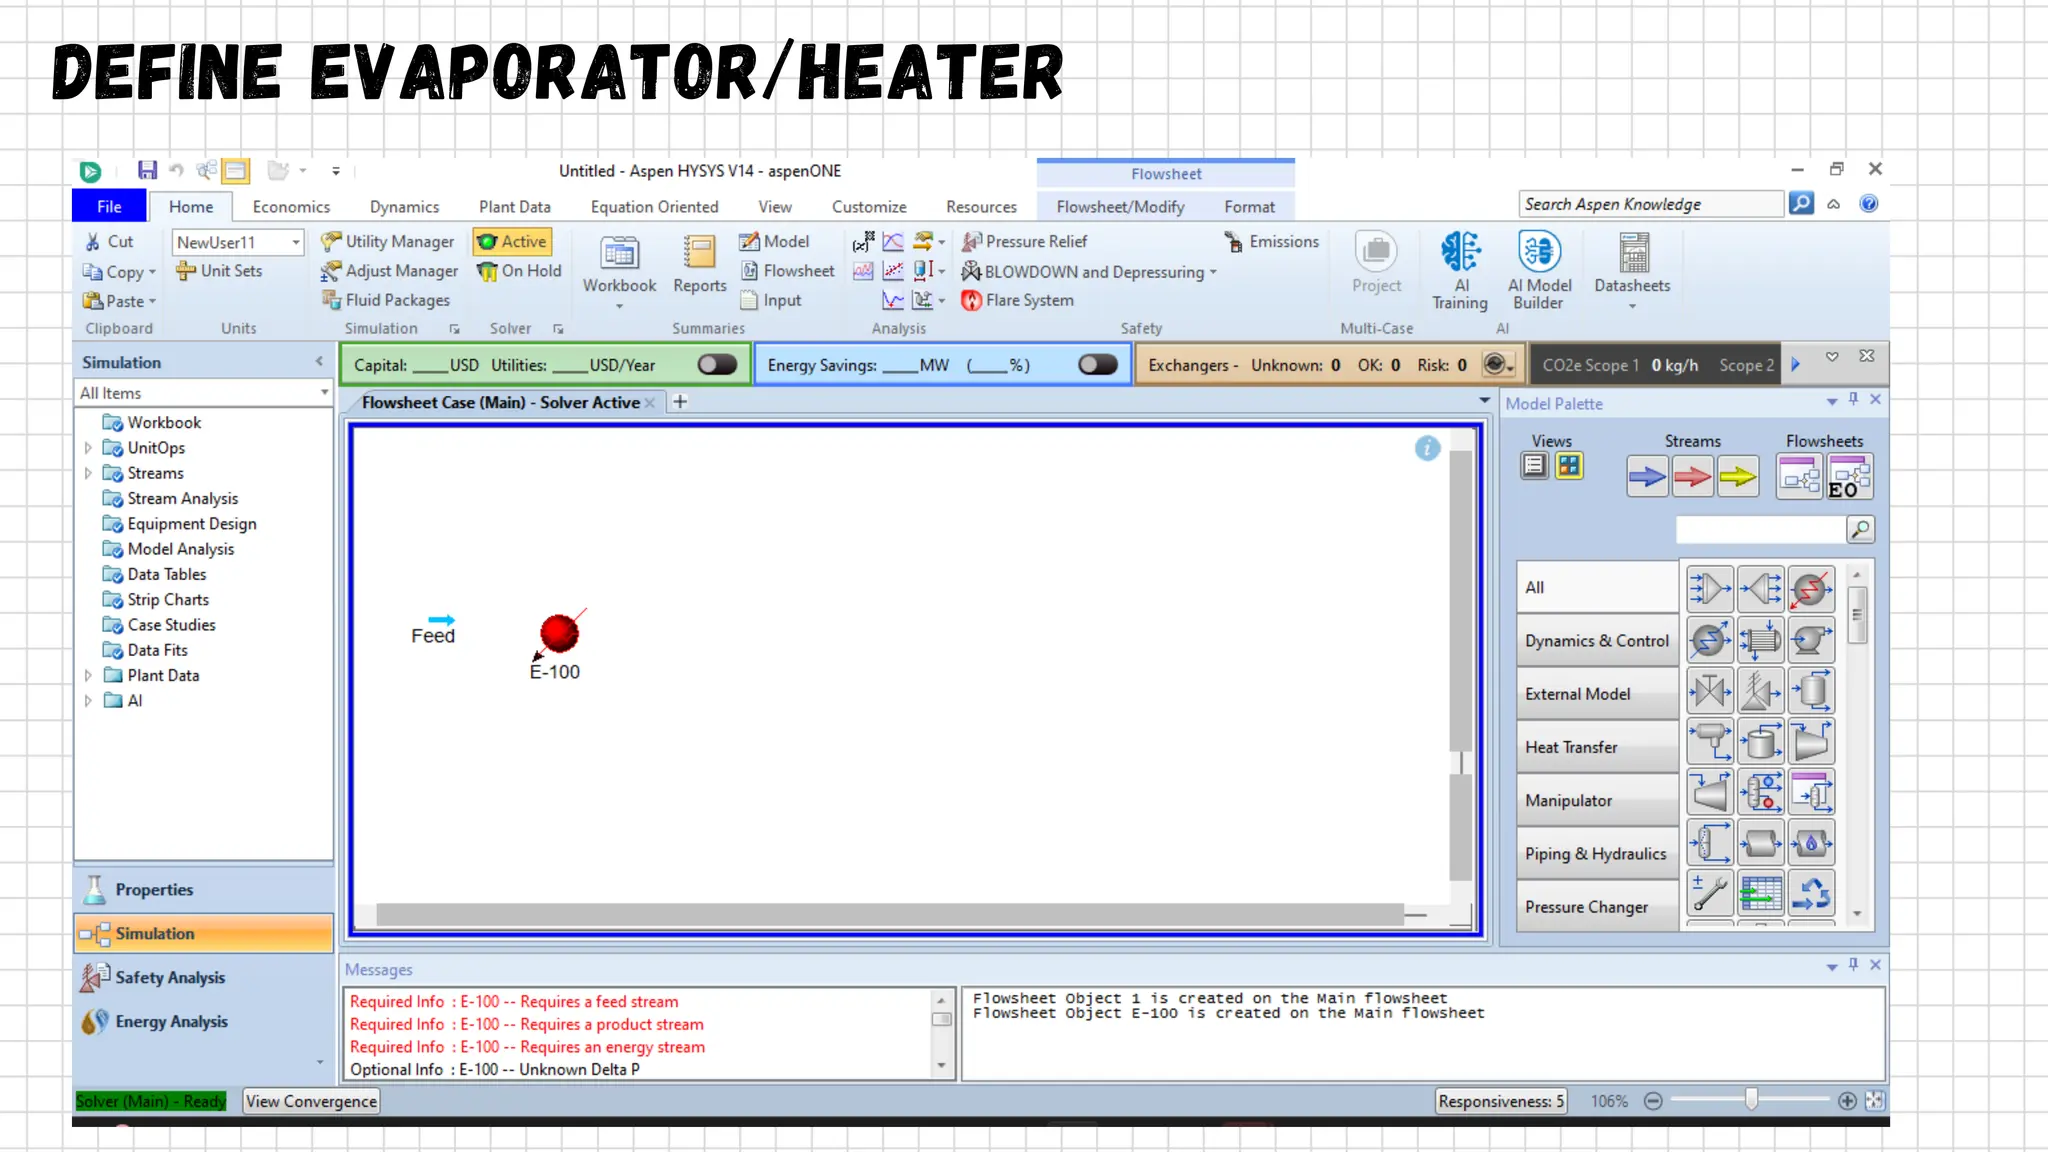Image resolution: width=2048 pixels, height=1152 pixels.
Task: Click the Model Palette search magnifier
Action: pyautogui.click(x=1860, y=529)
